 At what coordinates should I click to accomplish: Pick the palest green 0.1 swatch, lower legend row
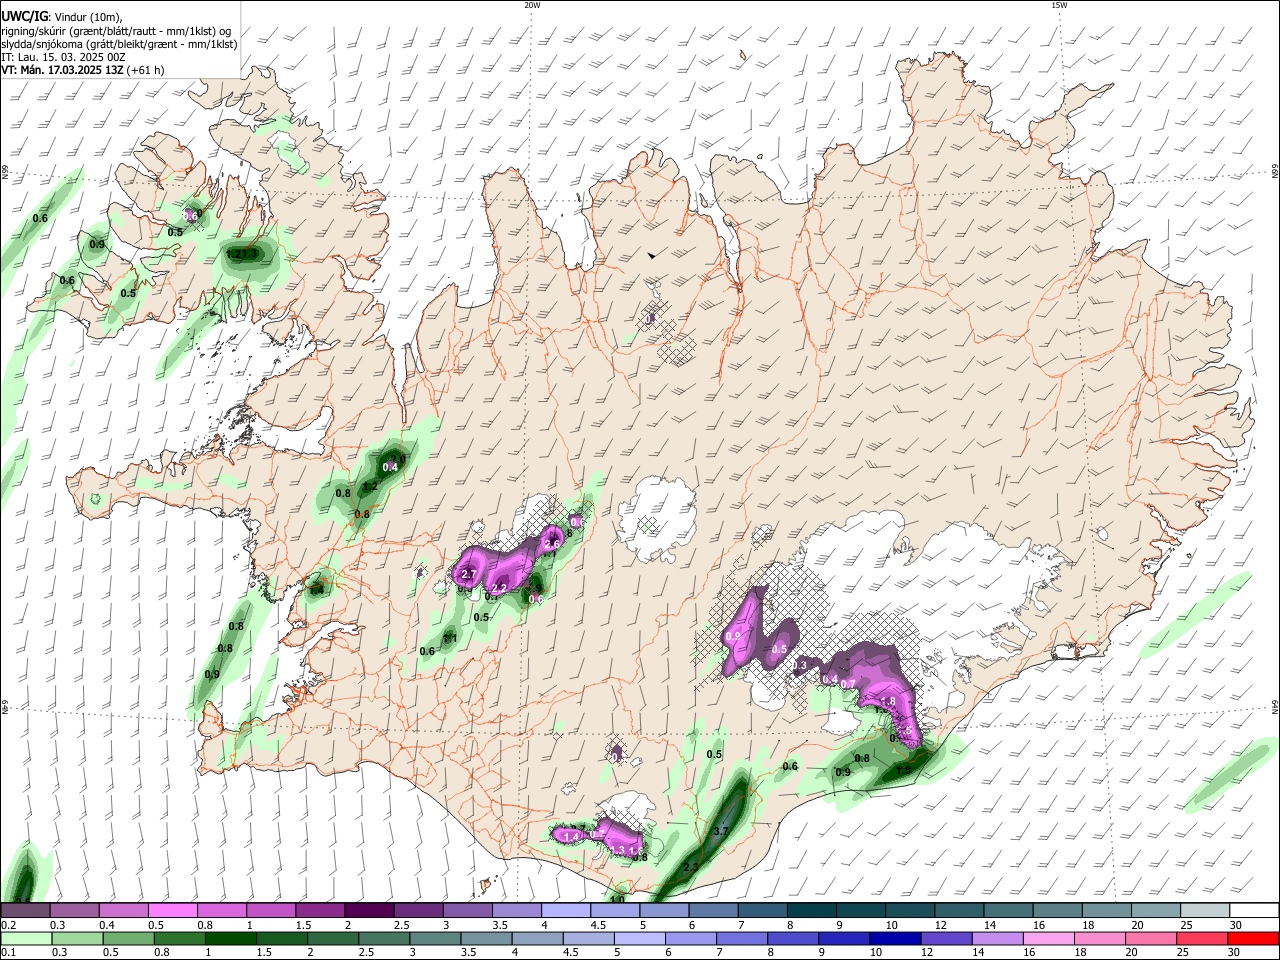point(26,938)
